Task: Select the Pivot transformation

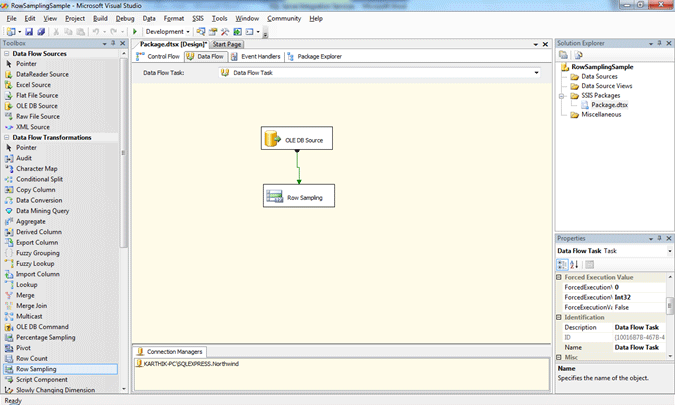Action: [x=23, y=348]
